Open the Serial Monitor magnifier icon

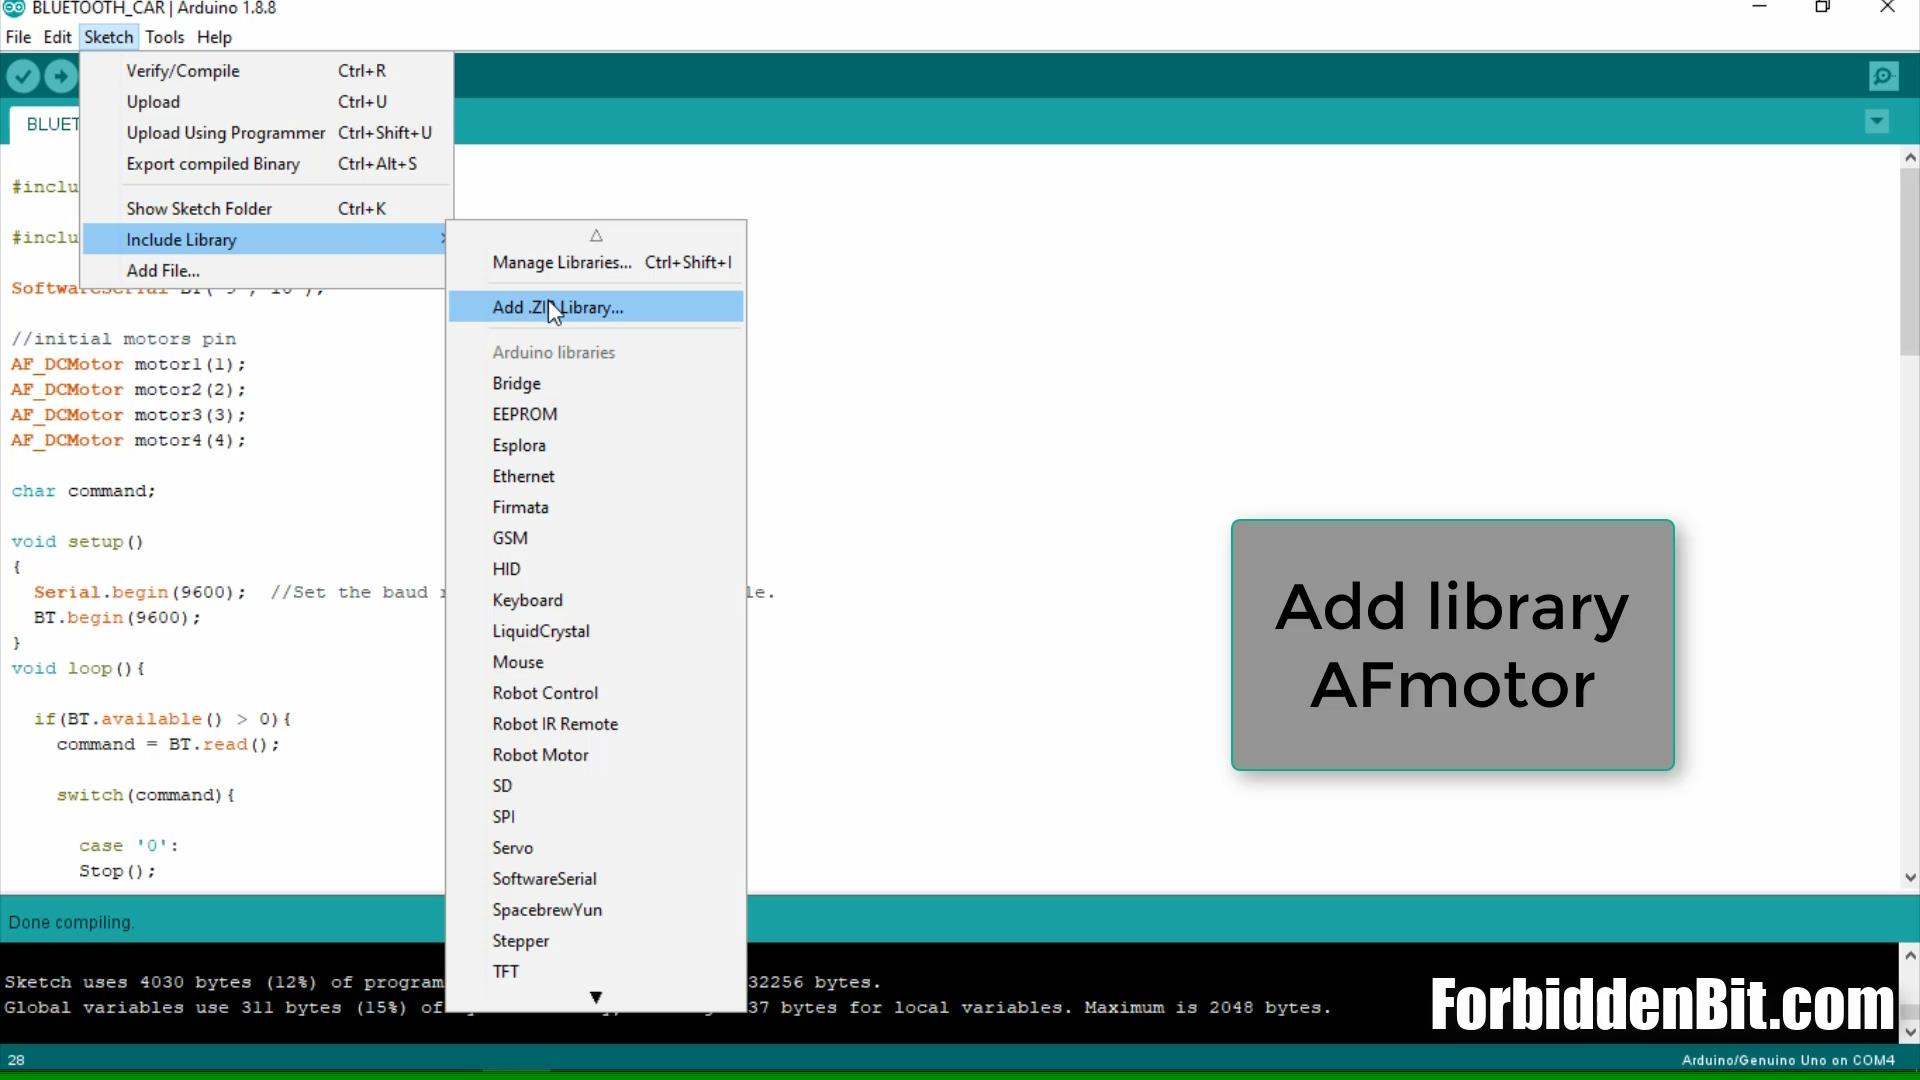click(x=1883, y=76)
